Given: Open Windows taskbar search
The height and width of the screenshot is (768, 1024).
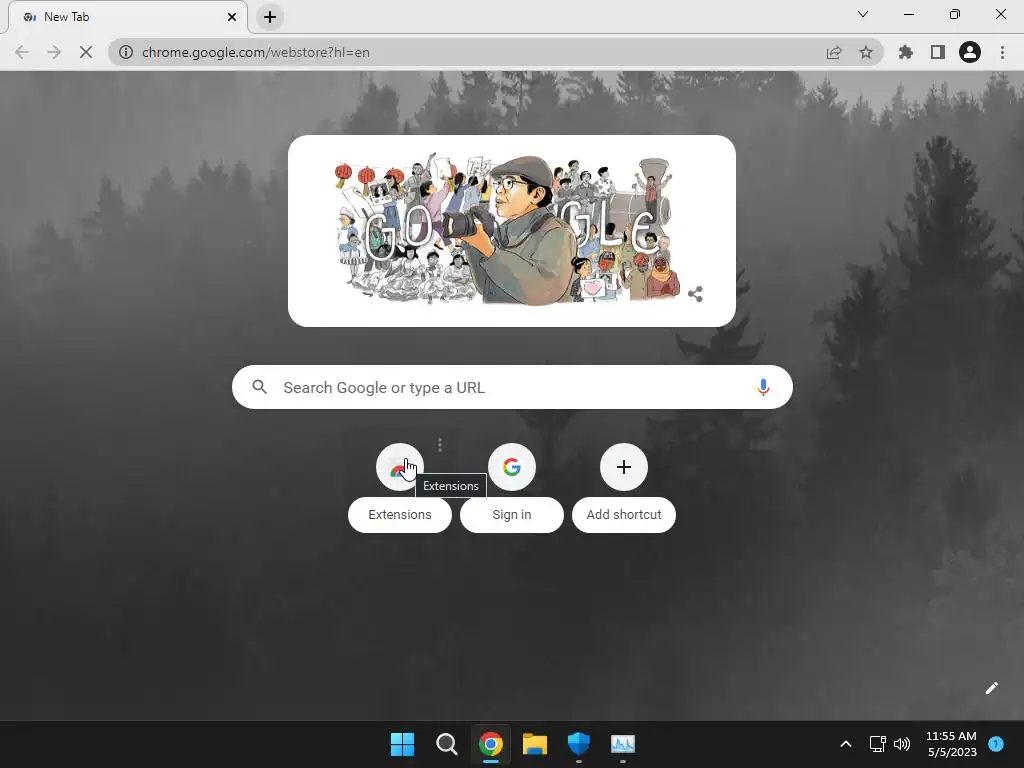Looking at the screenshot, I should (447, 744).
